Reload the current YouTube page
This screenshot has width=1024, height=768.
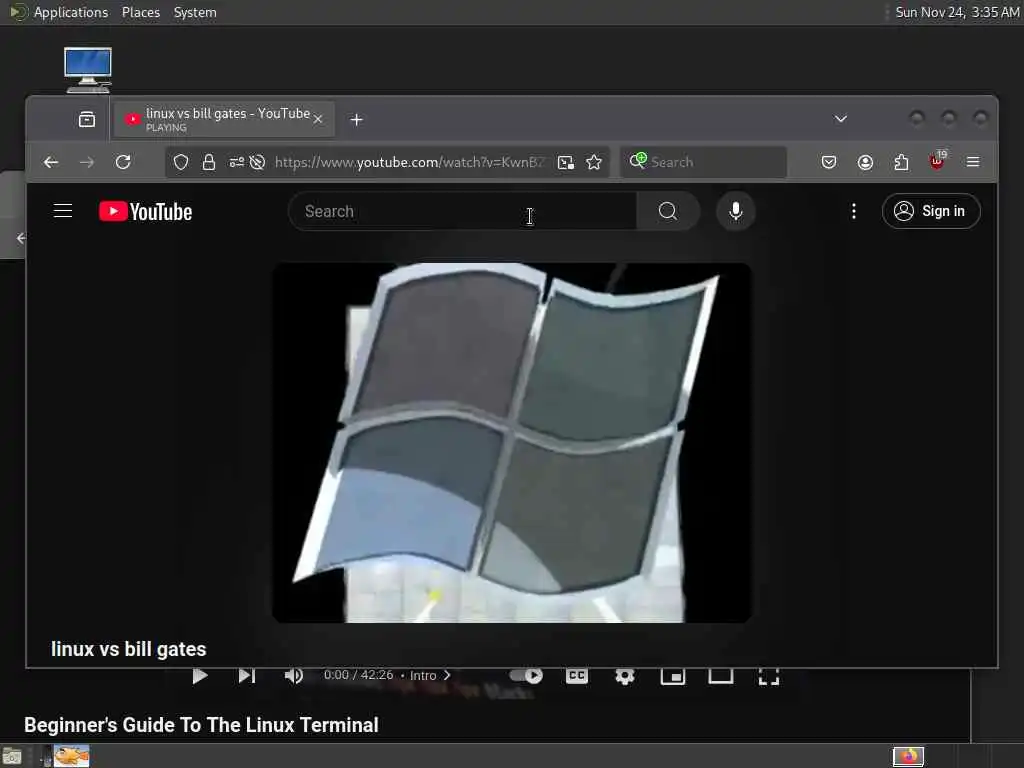pos(123,162)
